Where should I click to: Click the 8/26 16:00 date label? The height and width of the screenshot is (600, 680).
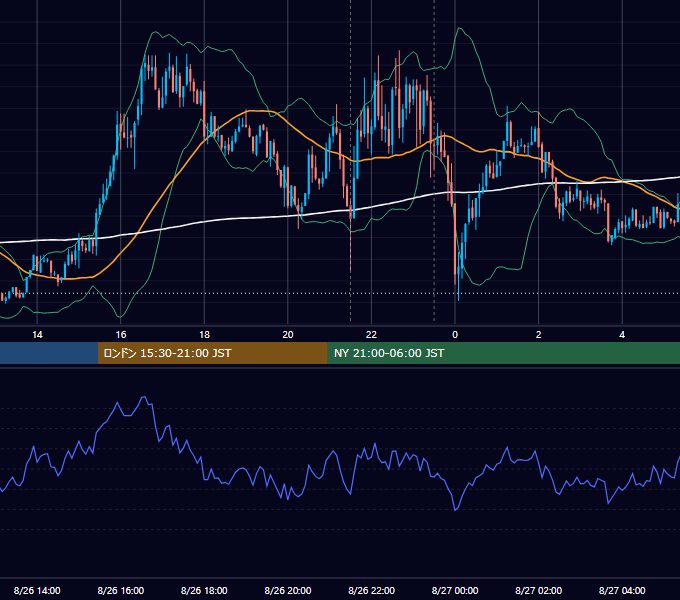(121, 590)
